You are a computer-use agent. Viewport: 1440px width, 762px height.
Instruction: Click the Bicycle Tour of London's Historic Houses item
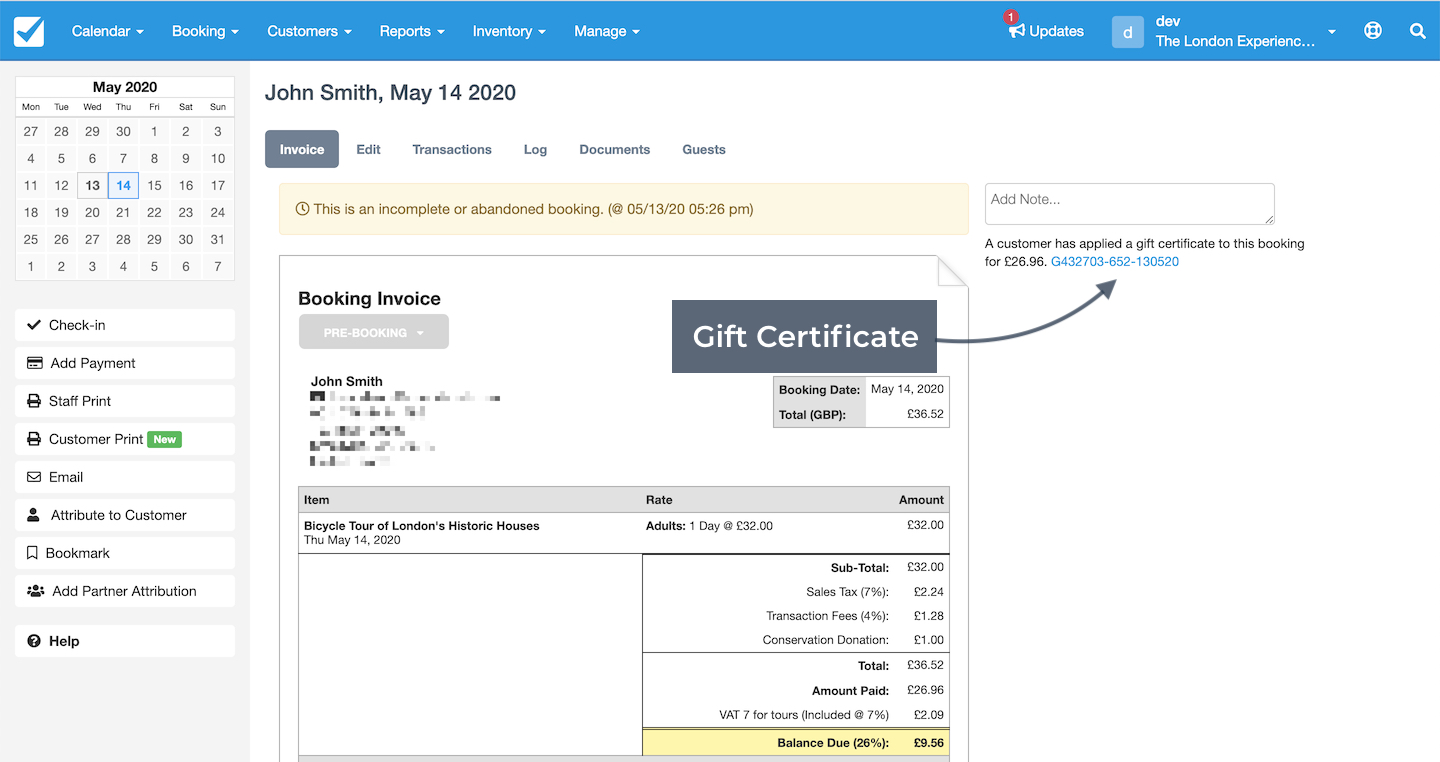click(422, 526)
